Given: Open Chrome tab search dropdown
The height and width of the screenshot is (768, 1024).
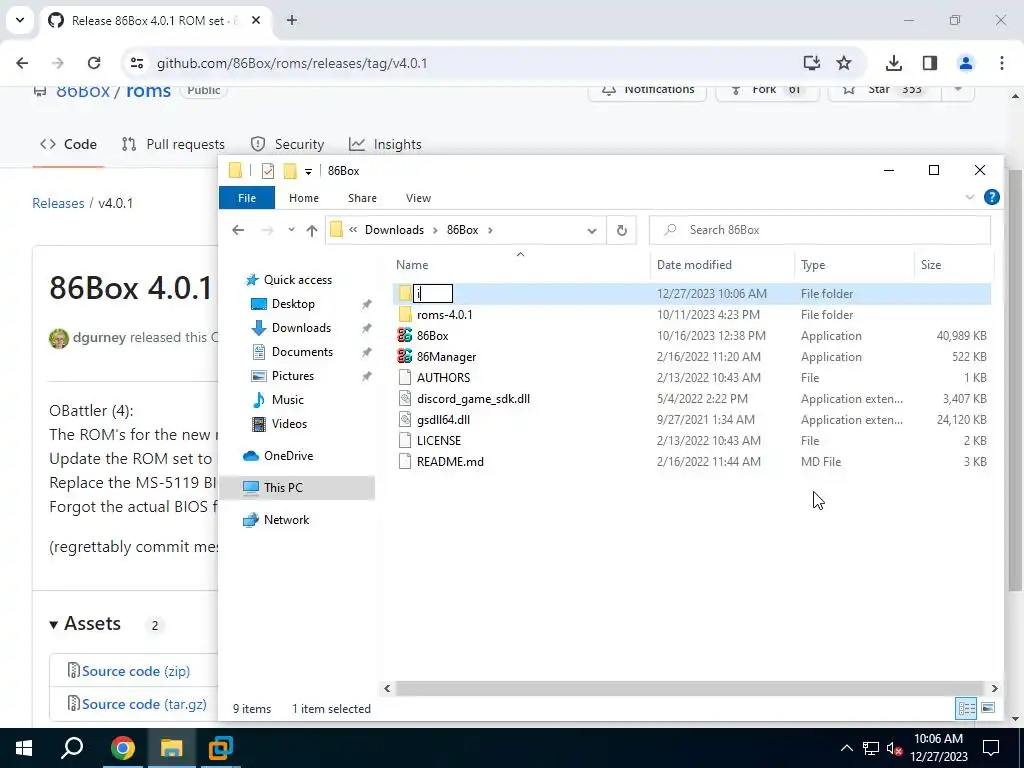Looking at the screenshot, I should tap(20, 20).
